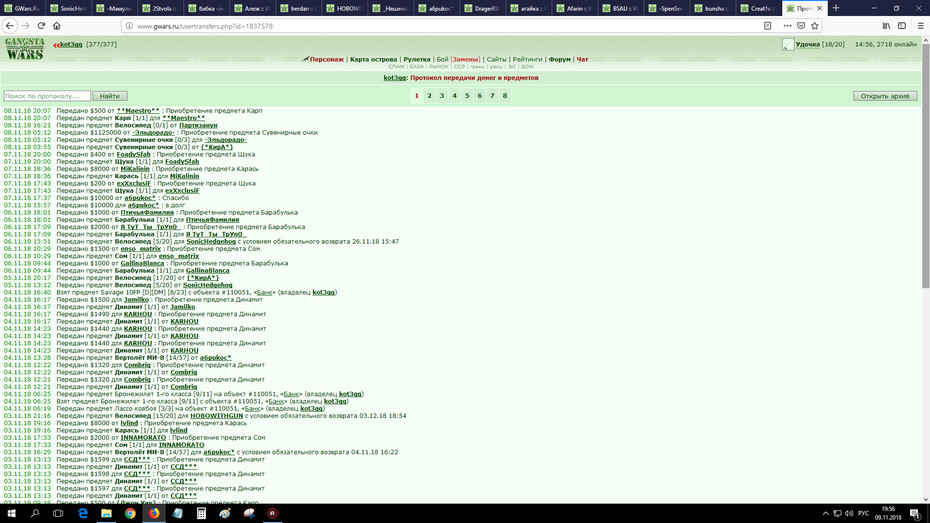The height and width of the screenshot is (523, 930).
Task: Open kot3gg profile link at top left
Action: click(x=71, y=44)
